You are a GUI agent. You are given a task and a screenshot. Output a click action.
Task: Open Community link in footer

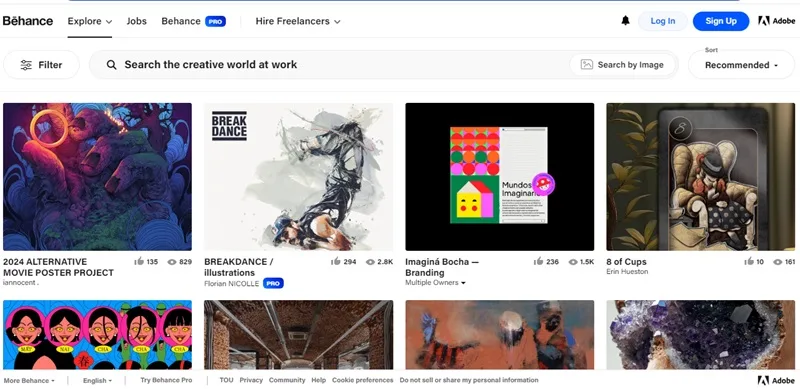[x=287, y=380]
